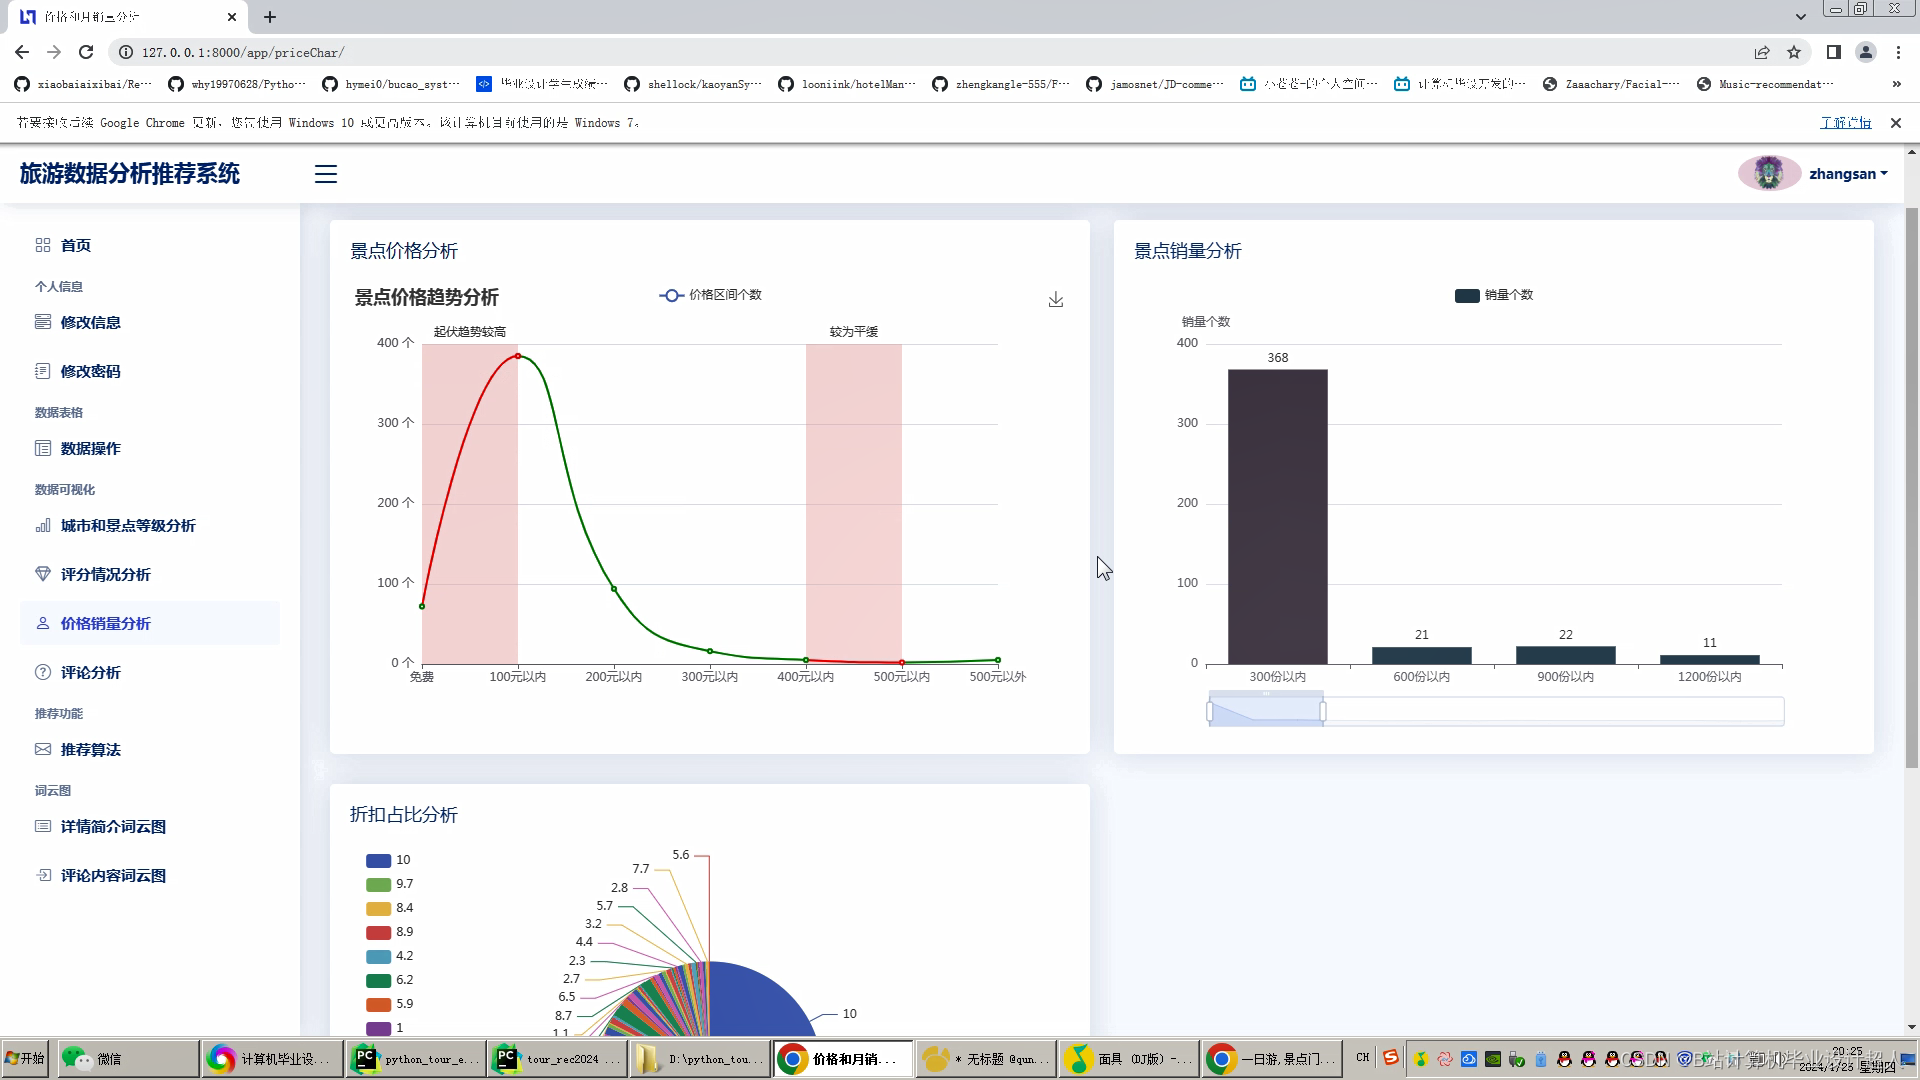
Task: Expand hidden bookmarks overflow chevron
Action: tap(1896, 84)
